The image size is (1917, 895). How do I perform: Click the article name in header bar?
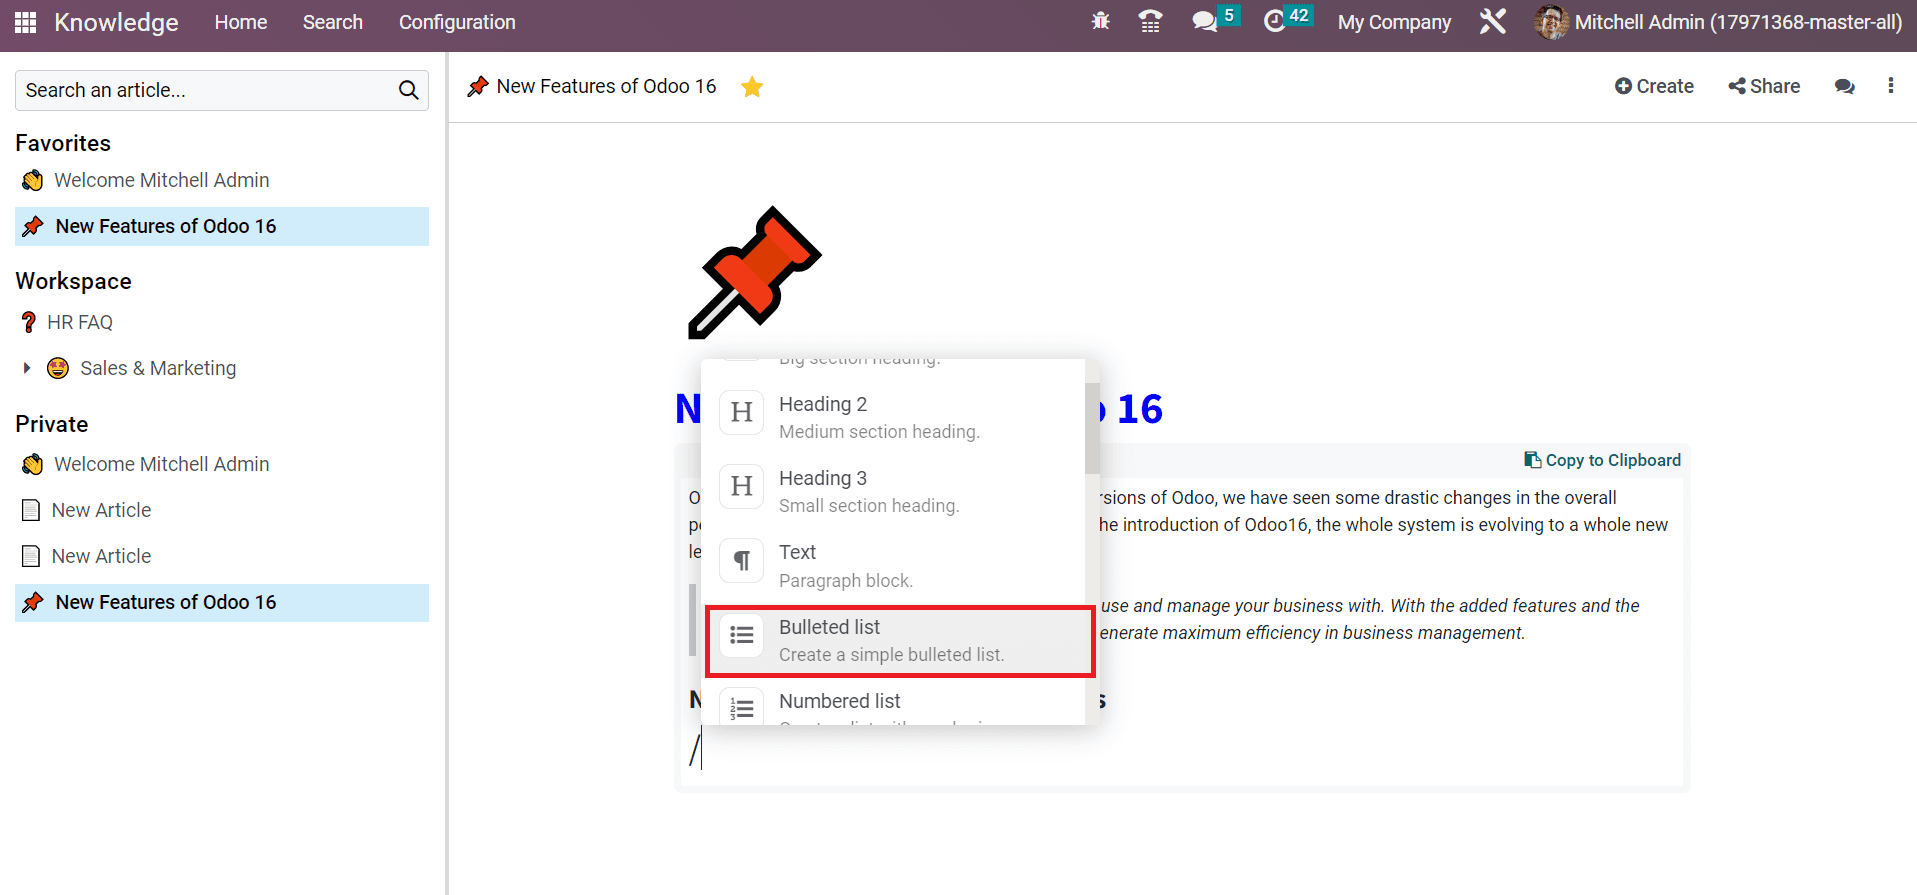point(606,87)
